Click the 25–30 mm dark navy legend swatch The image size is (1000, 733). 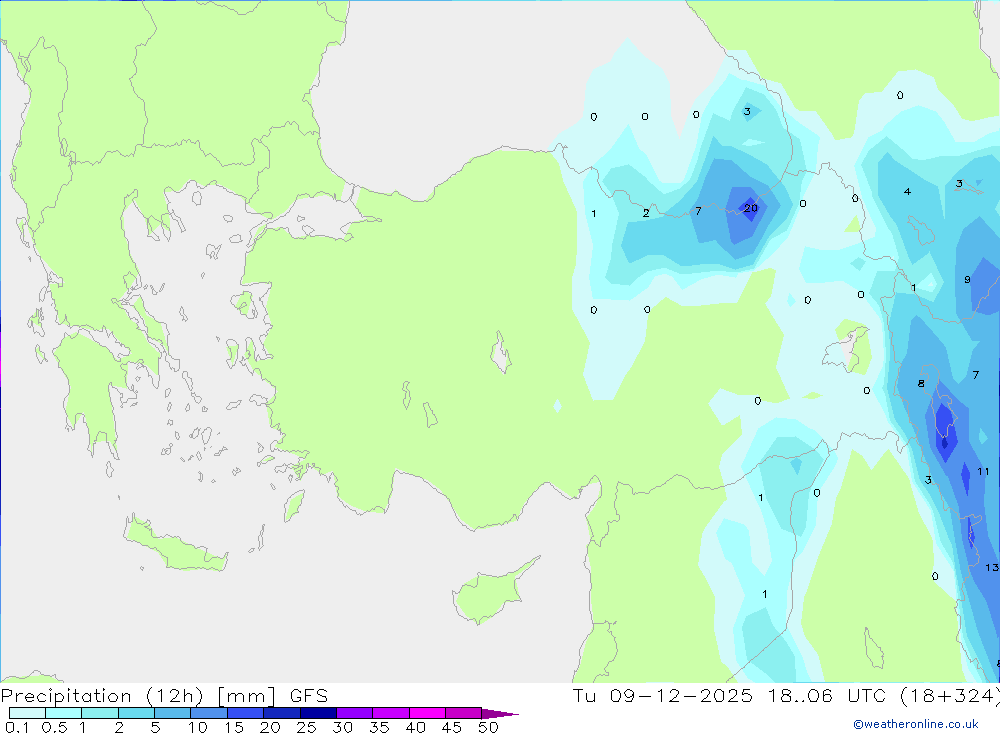(x=318, y=713)
